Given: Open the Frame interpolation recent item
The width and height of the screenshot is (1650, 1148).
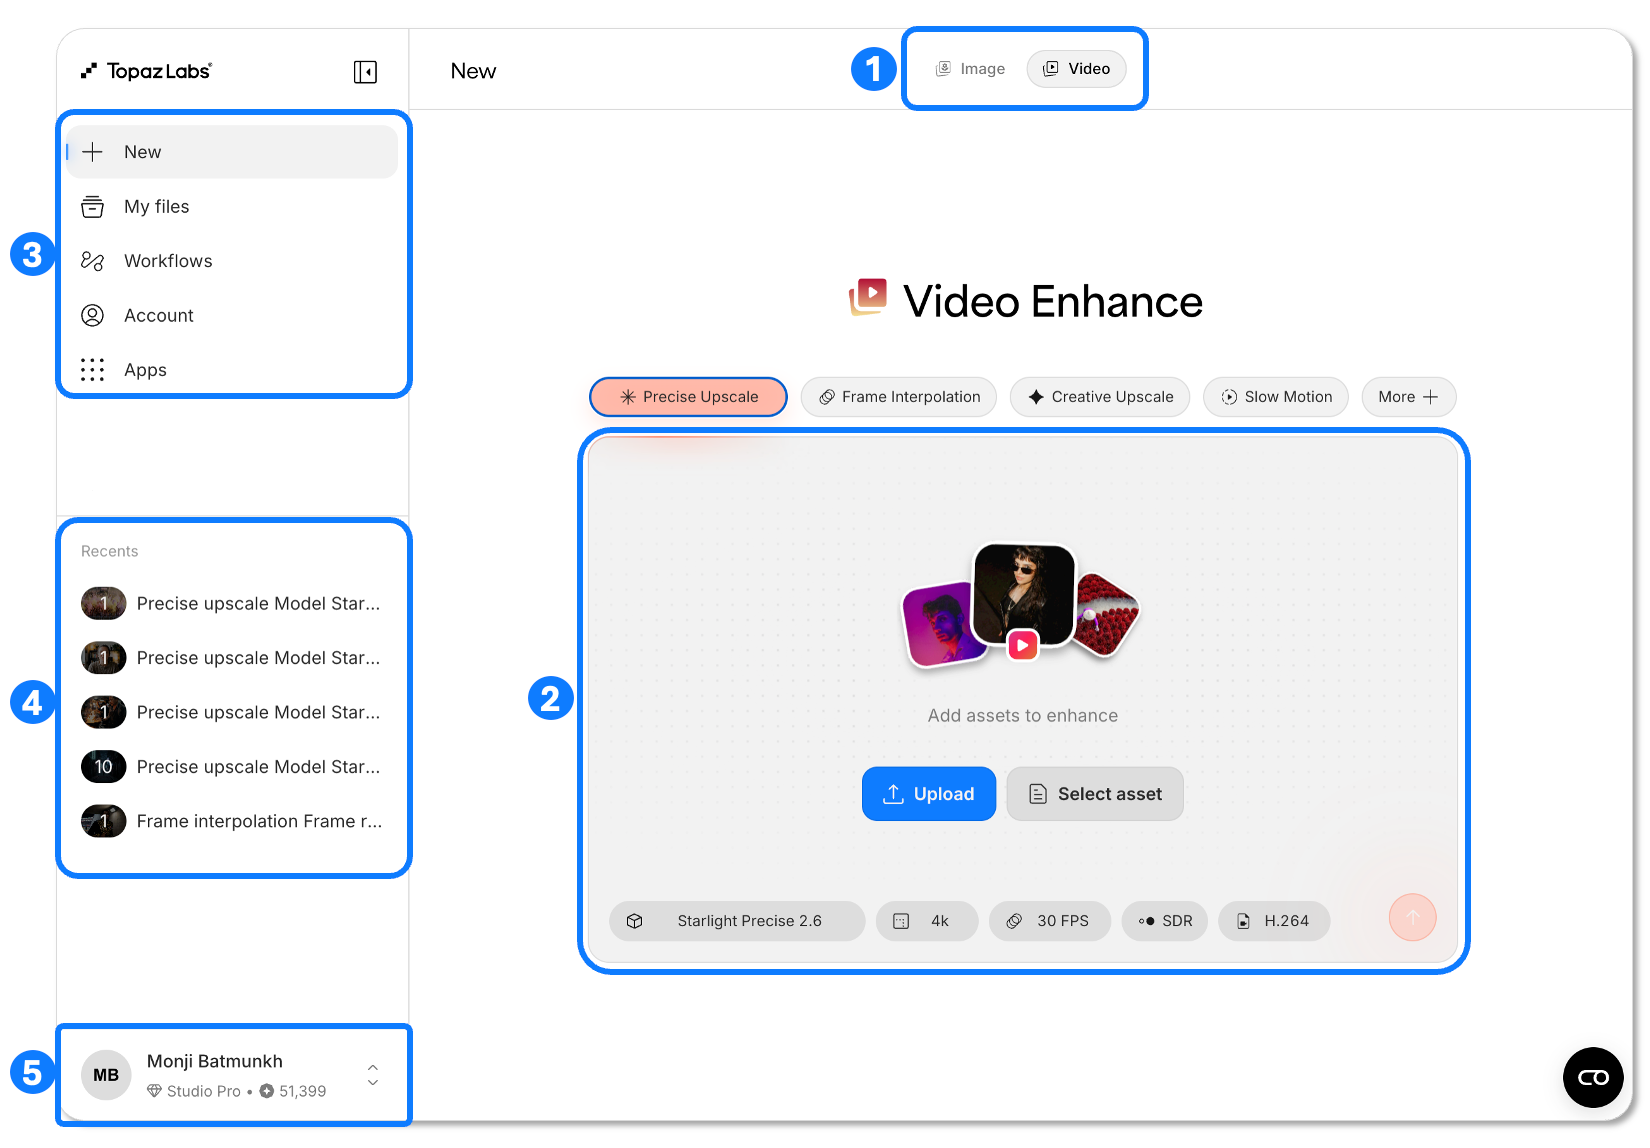Looking at the screenshot, I should [232, 822].
